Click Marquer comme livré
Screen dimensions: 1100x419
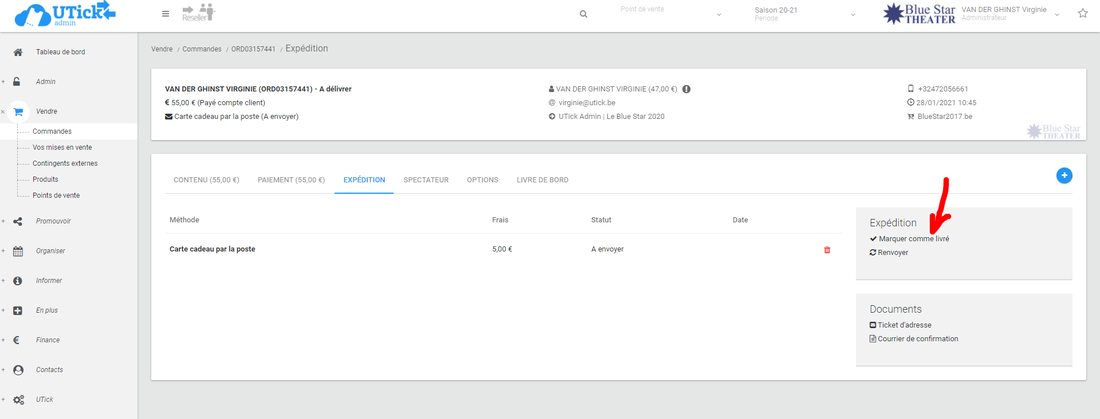(913, 240)
